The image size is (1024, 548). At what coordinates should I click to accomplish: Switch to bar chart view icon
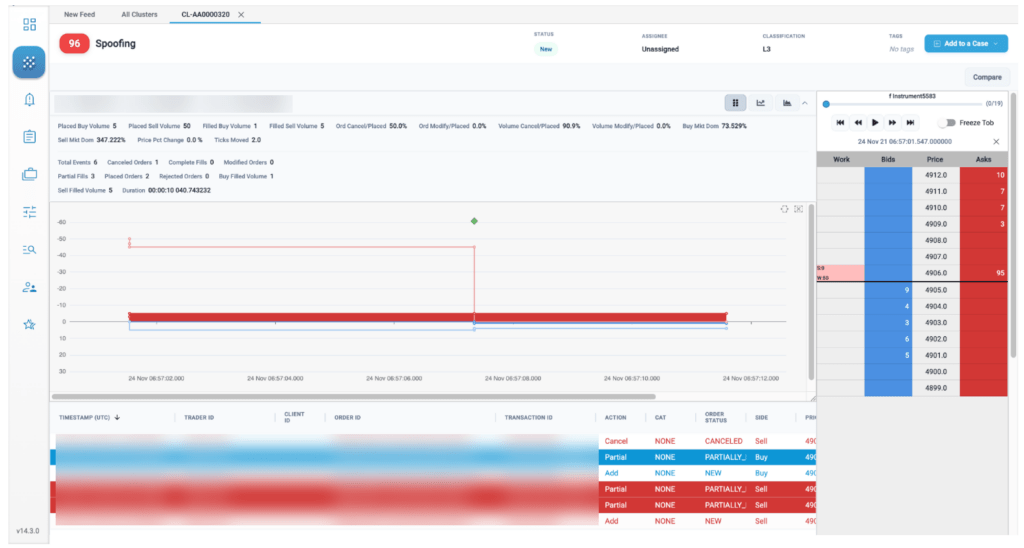787,103
